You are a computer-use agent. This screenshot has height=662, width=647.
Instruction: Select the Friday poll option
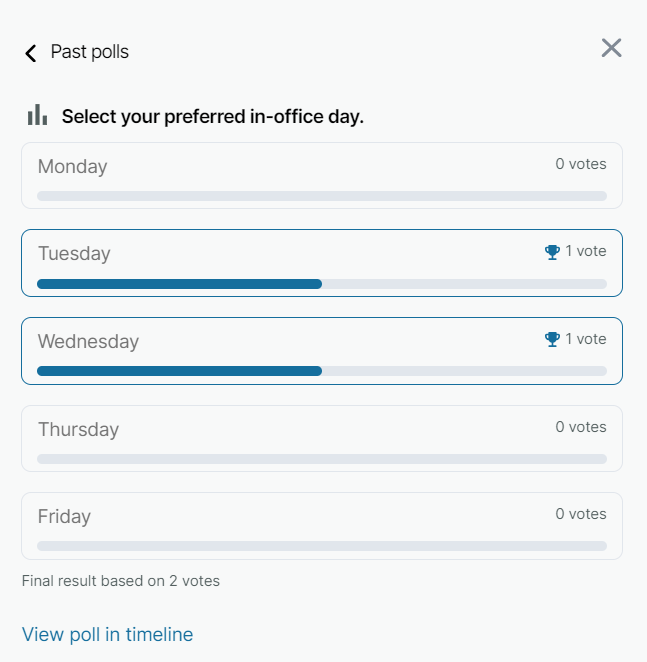[64, 517]
